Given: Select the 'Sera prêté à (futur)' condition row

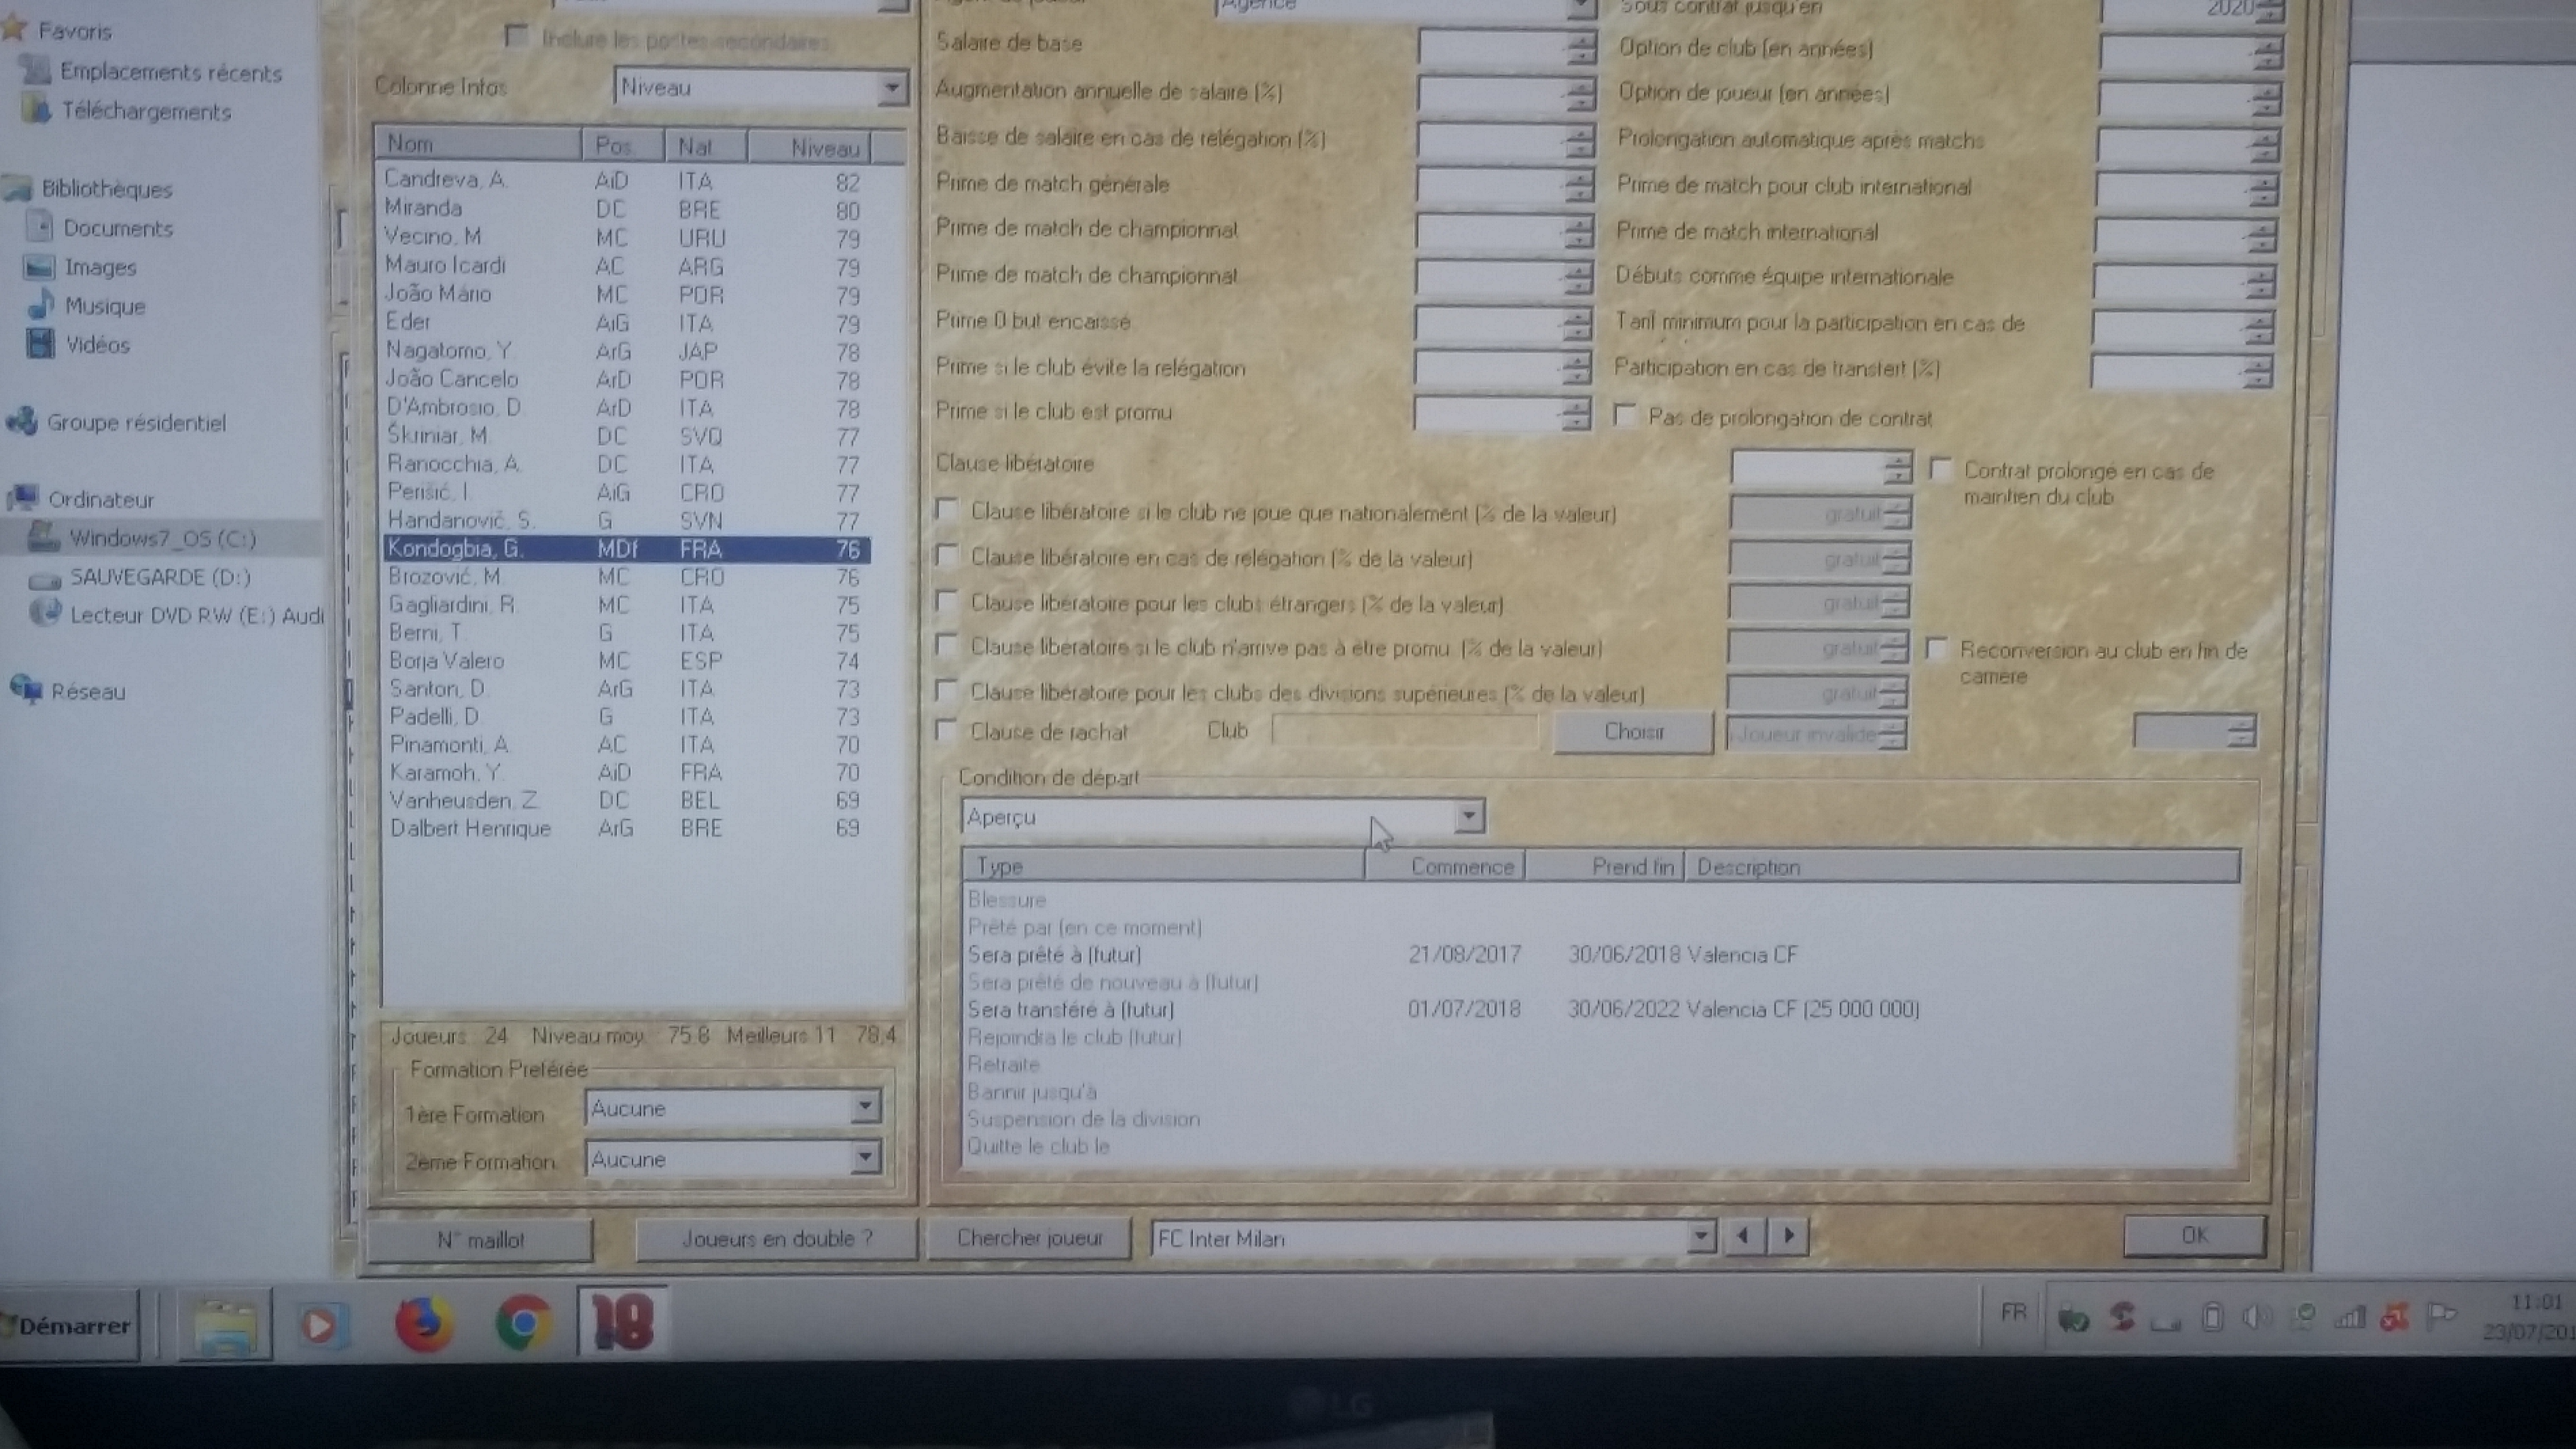Looking at the screenshot, I should [x=1600, y=954].
